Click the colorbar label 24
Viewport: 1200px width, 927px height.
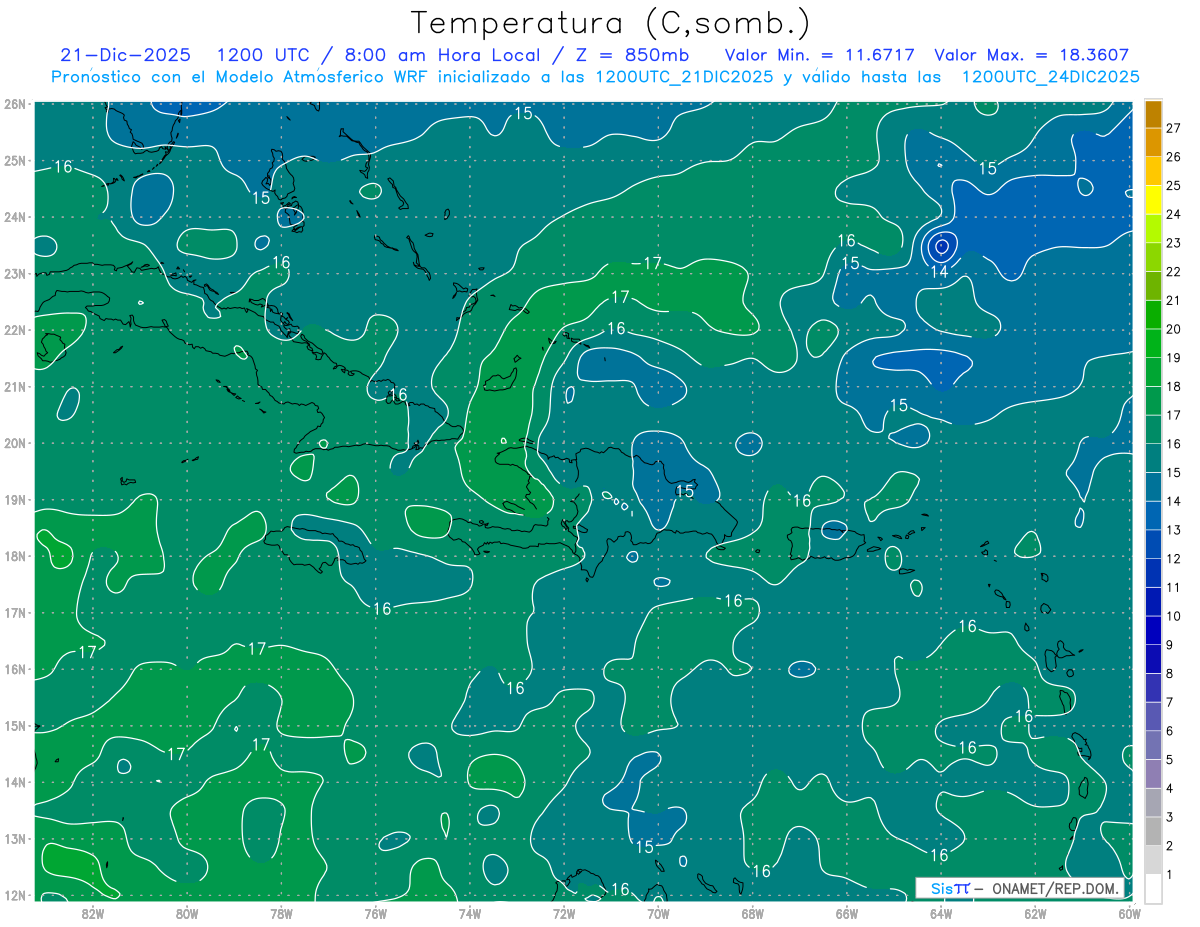pyautogui.click(x=1173, y=214)
